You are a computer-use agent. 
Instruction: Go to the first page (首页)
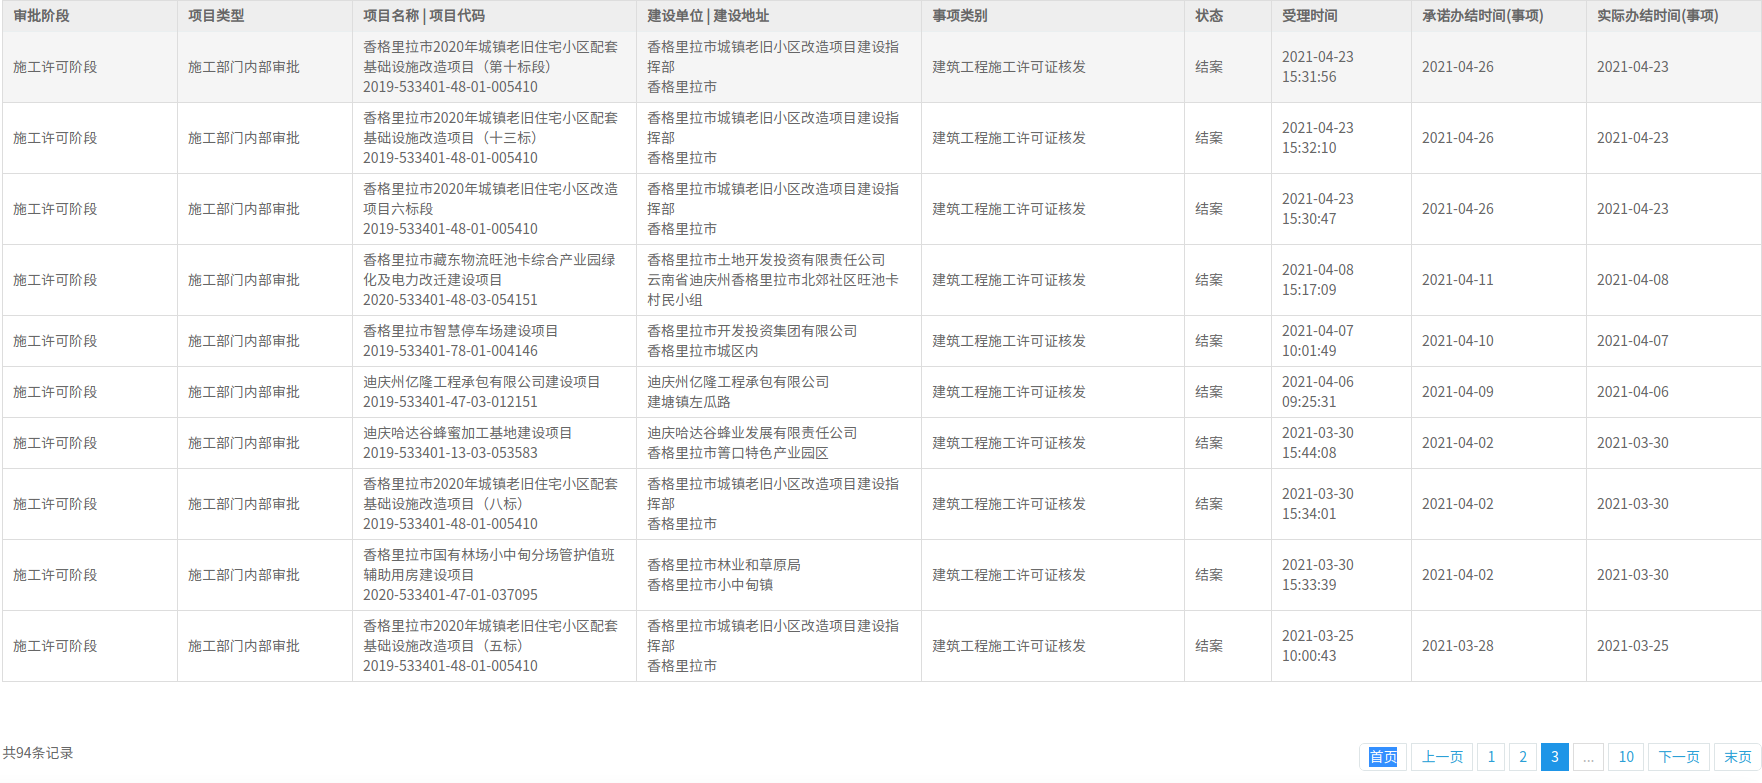tap(1383, 757)
